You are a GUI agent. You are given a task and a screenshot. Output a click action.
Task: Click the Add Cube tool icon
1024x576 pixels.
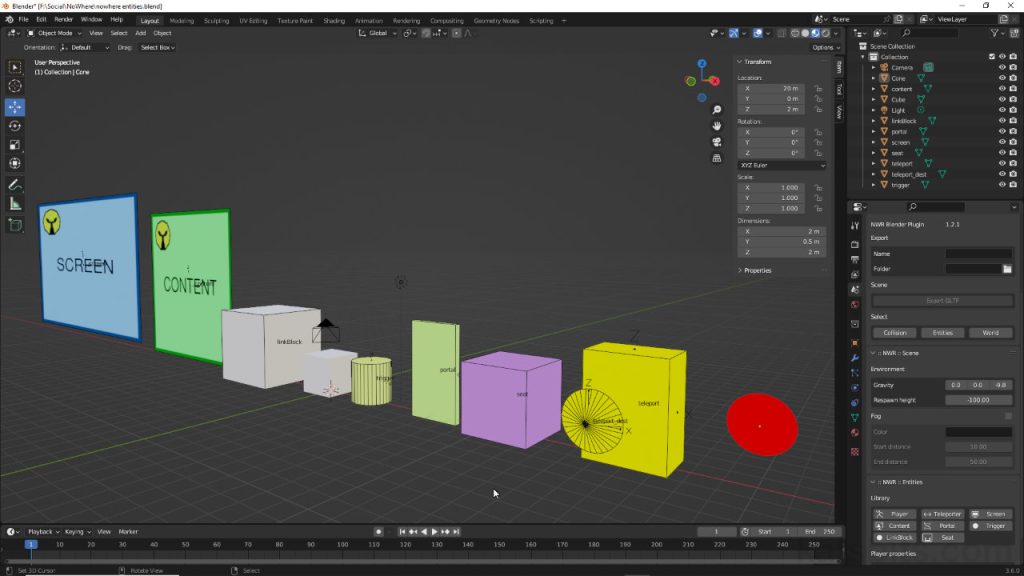[15, 225]
